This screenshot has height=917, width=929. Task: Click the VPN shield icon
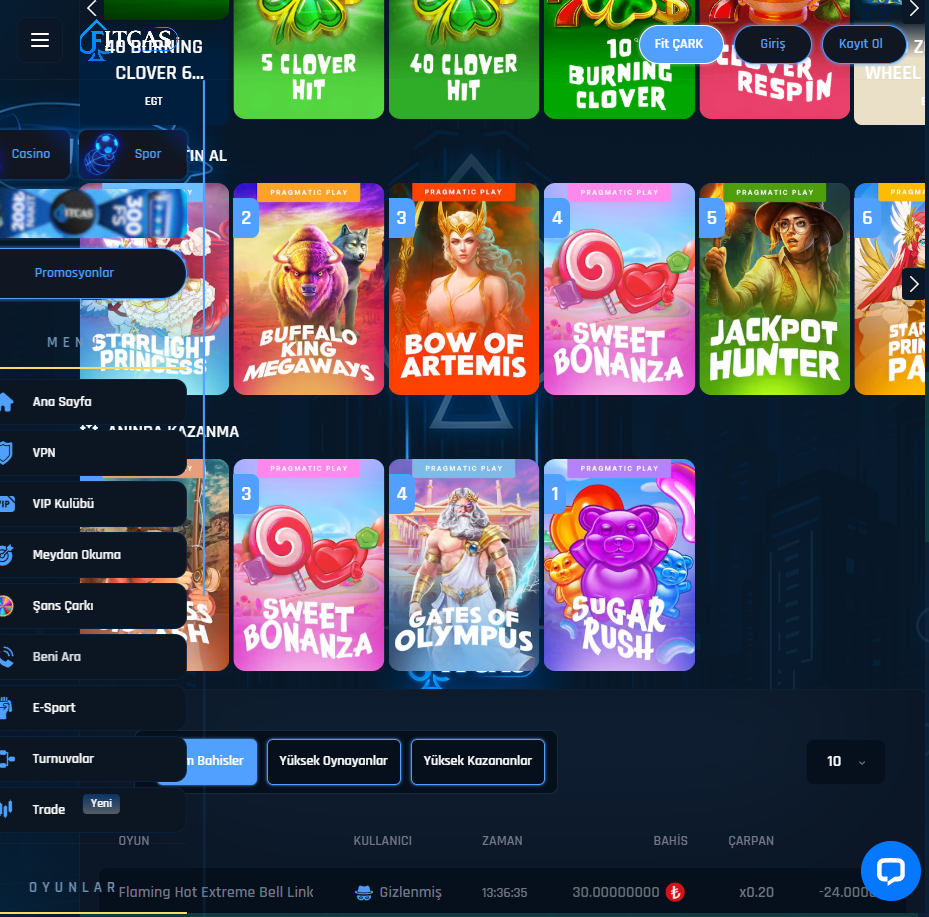click(6, 453)
